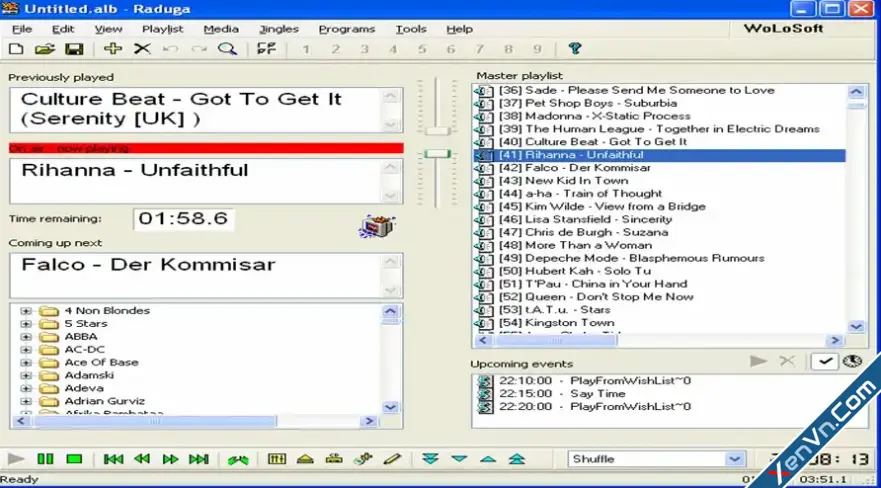Open Help using the question mark icon

(x=574, y=49)
